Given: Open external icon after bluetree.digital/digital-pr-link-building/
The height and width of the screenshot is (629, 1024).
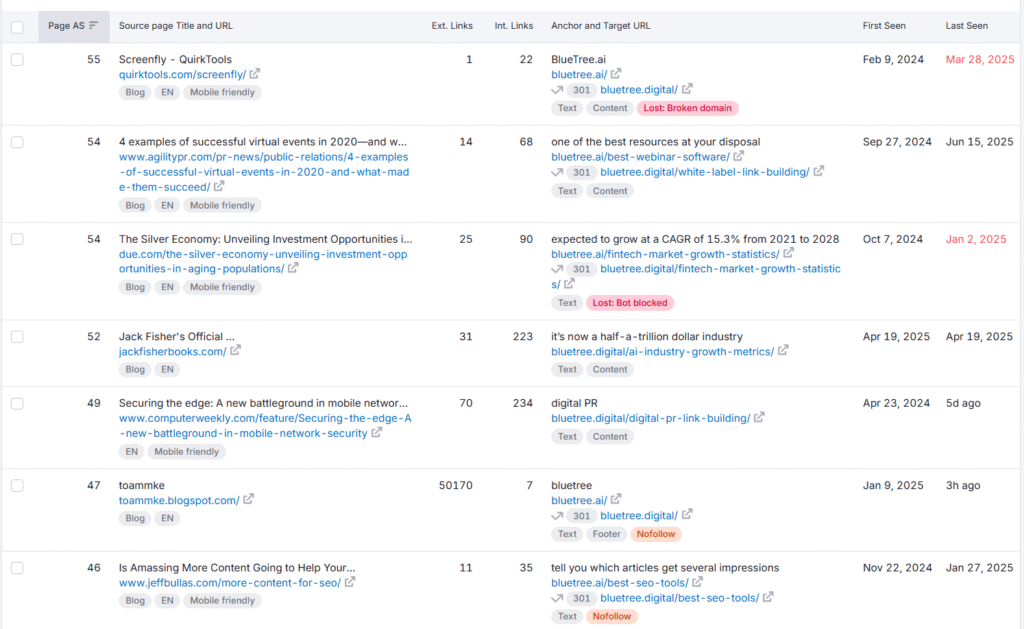Looking at the screenshot, I should (x=760, y=417).
